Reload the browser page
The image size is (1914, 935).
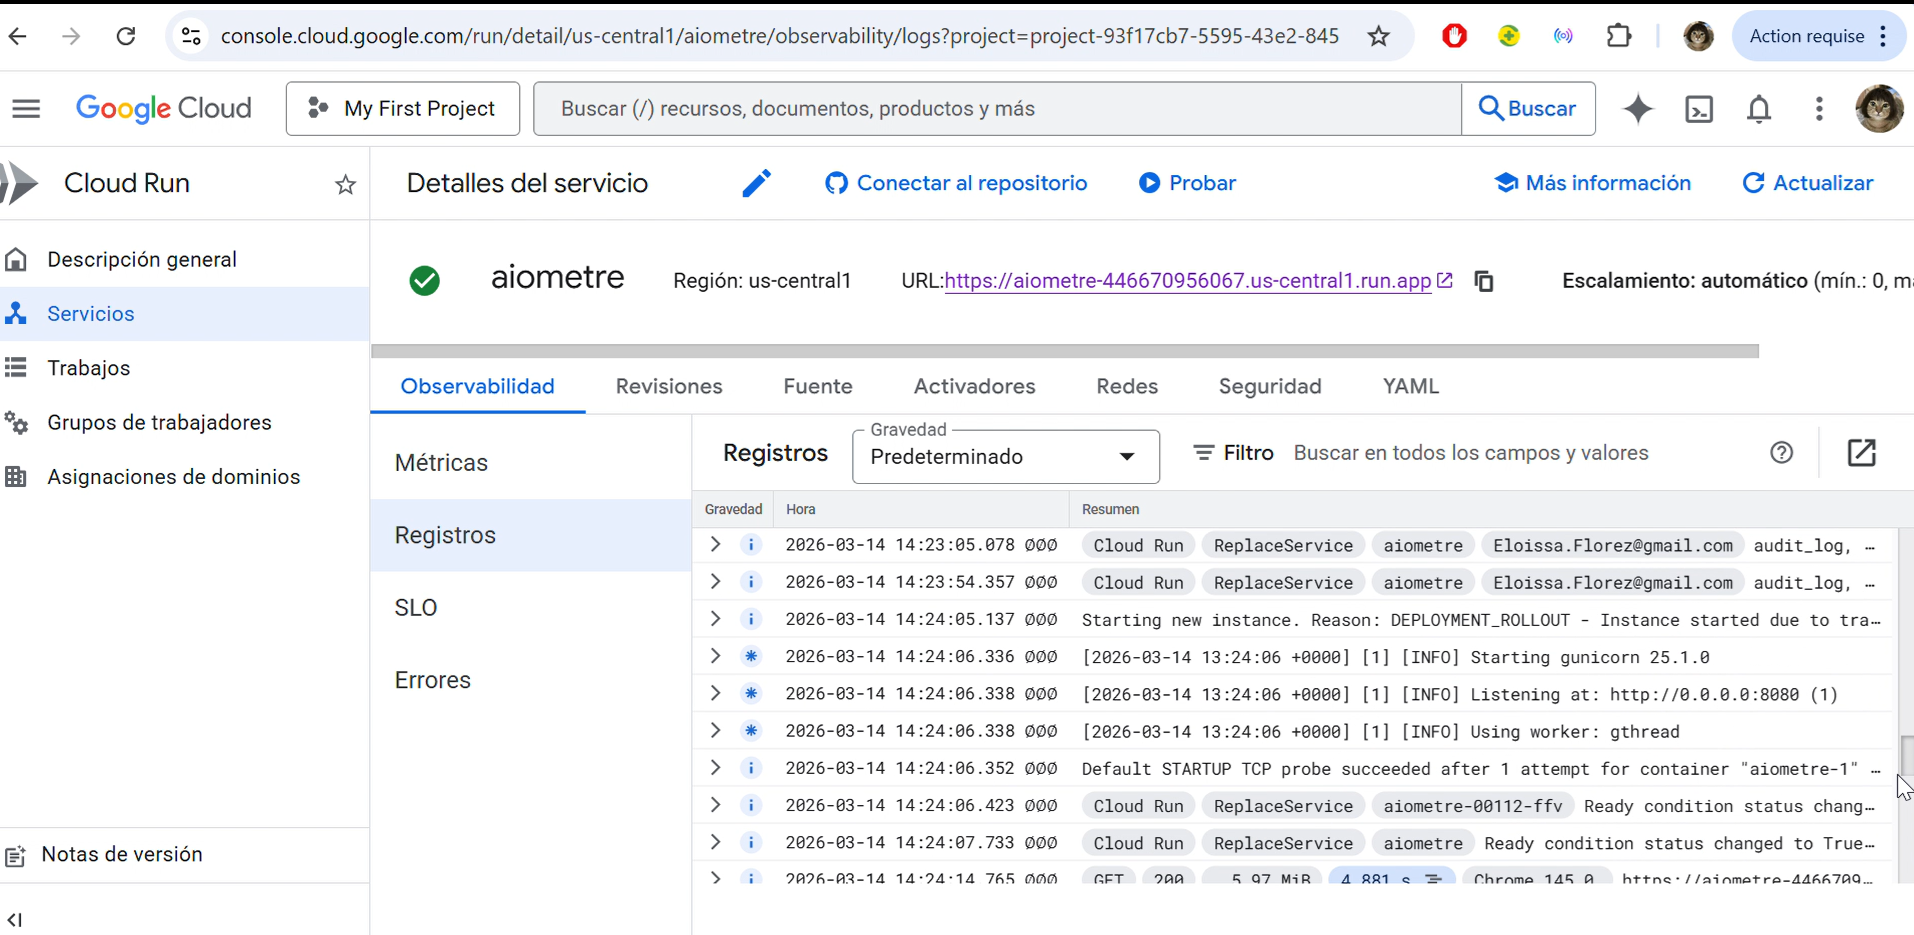point(126,36)
